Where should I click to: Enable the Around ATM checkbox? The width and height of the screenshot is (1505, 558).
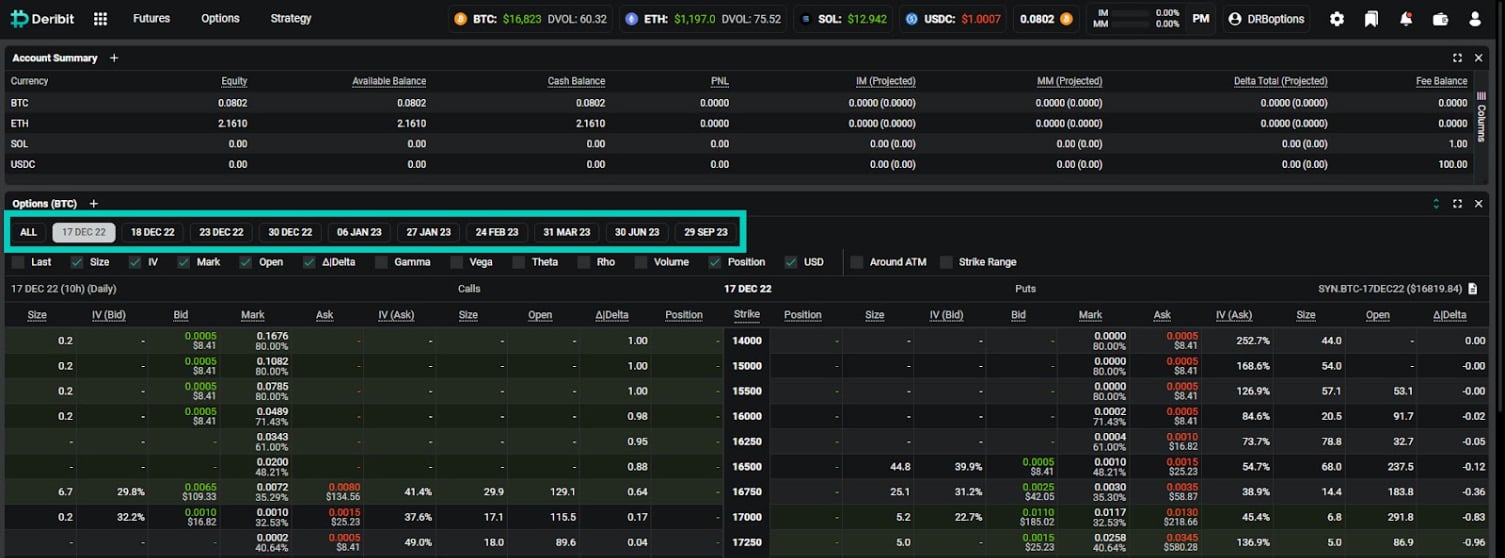857,262
